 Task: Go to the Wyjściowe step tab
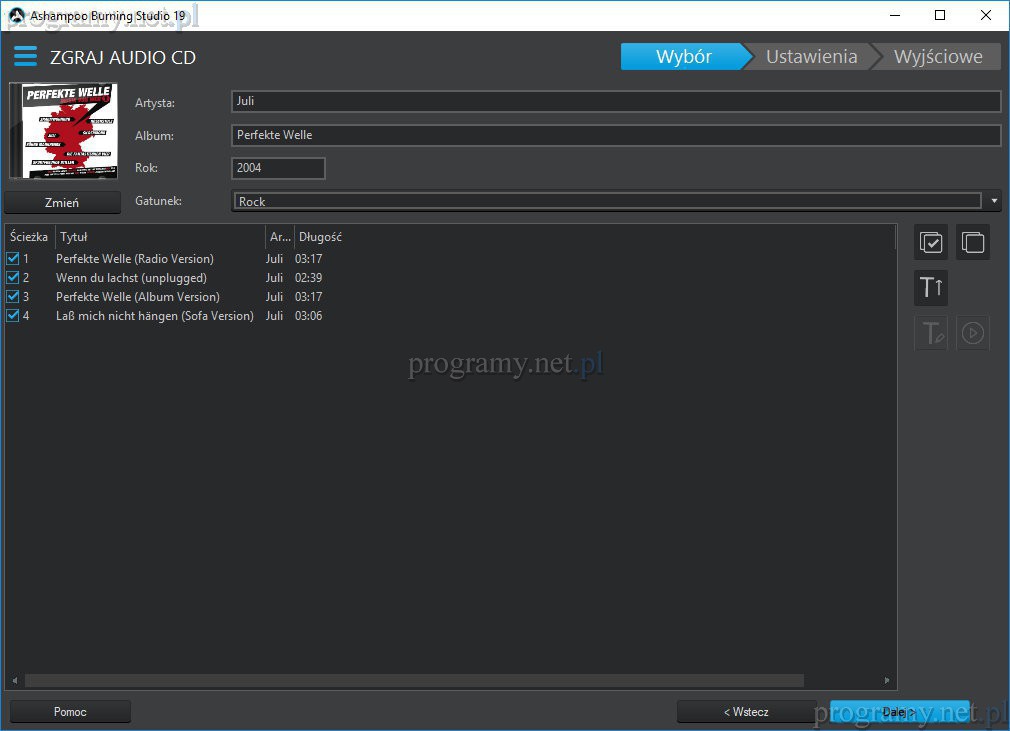(x=937, y=57)
